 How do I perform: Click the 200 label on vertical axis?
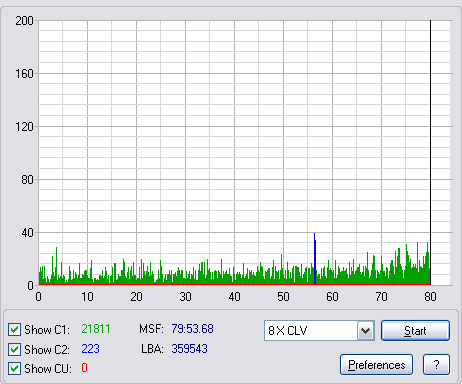(24, 21)
